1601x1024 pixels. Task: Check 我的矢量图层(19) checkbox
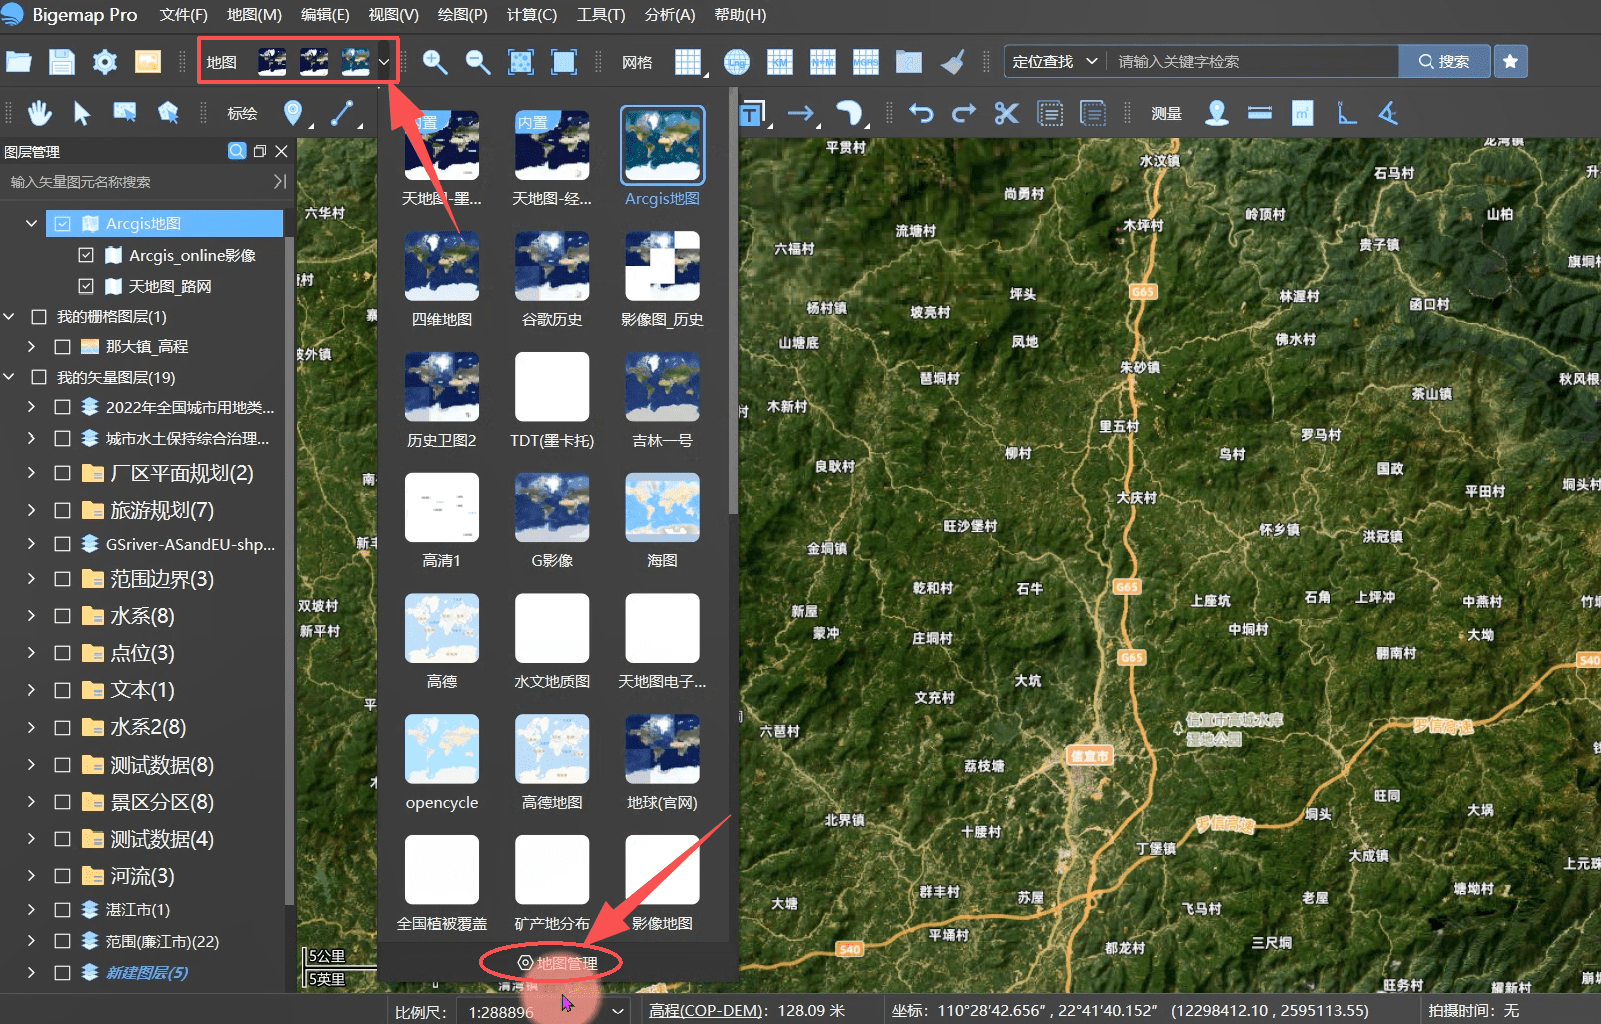pos(39,378)
